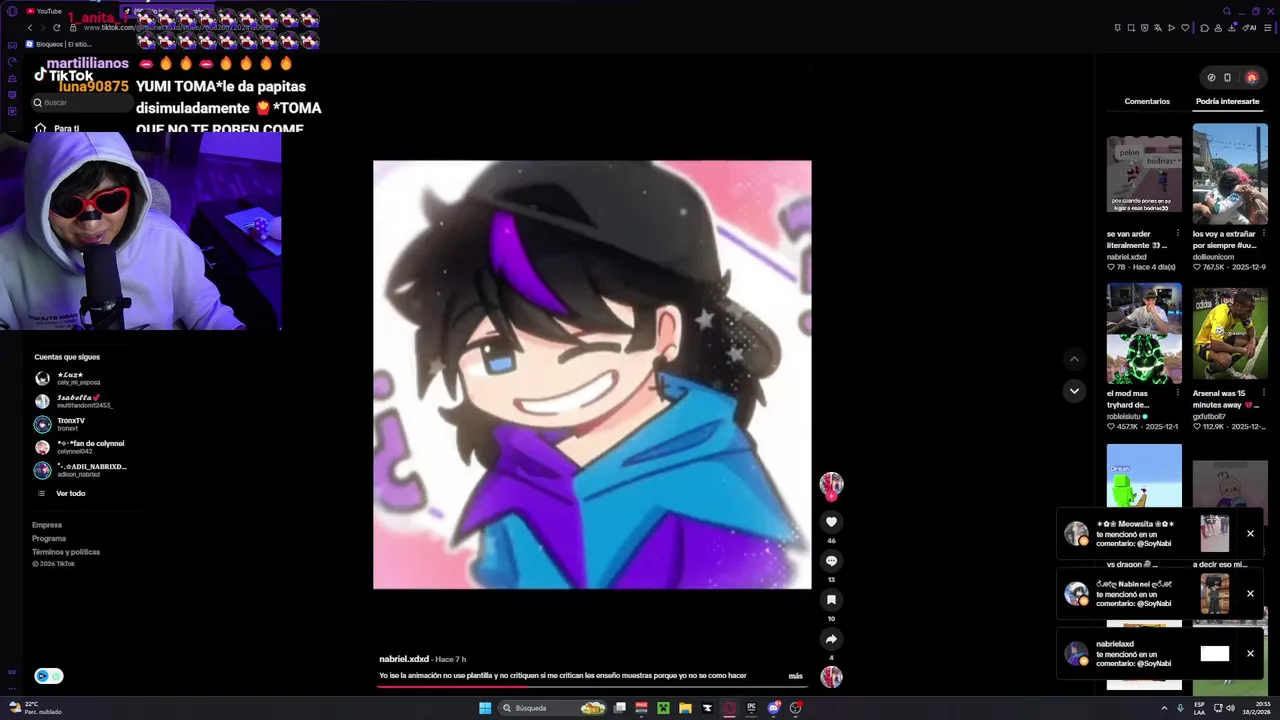The image size is (1280, 720).
Task: Open the browser ad blocker shield icon
Action: click(x=1145, y=28)
